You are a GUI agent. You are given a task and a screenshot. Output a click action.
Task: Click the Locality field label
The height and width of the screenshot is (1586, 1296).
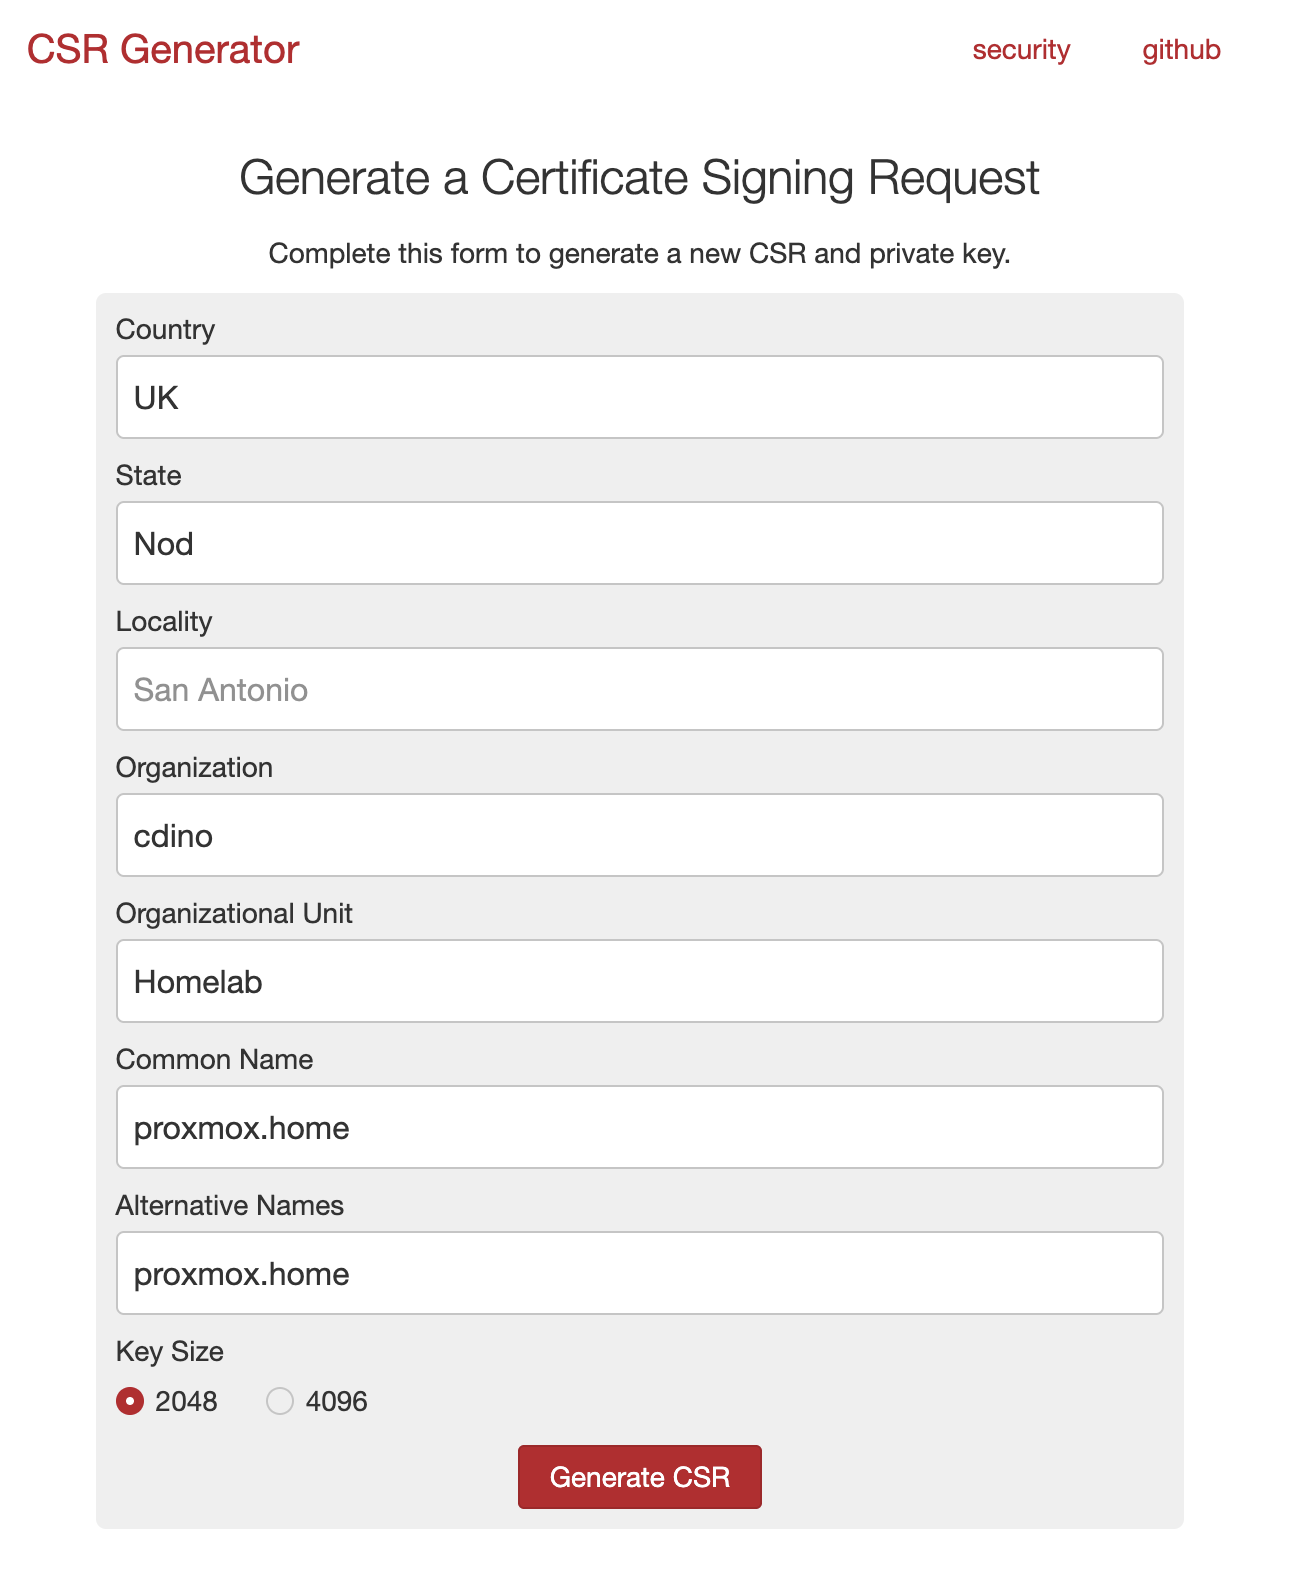click(x=164, y=622)
